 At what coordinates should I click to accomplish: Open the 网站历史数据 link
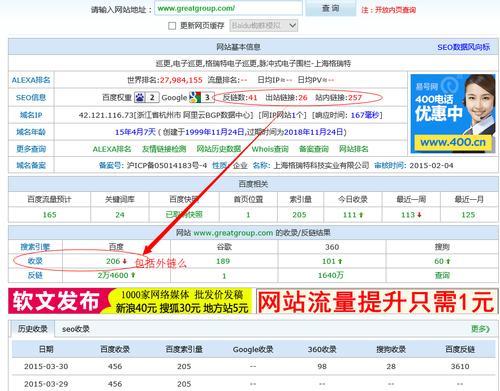[x=218, y=149]
